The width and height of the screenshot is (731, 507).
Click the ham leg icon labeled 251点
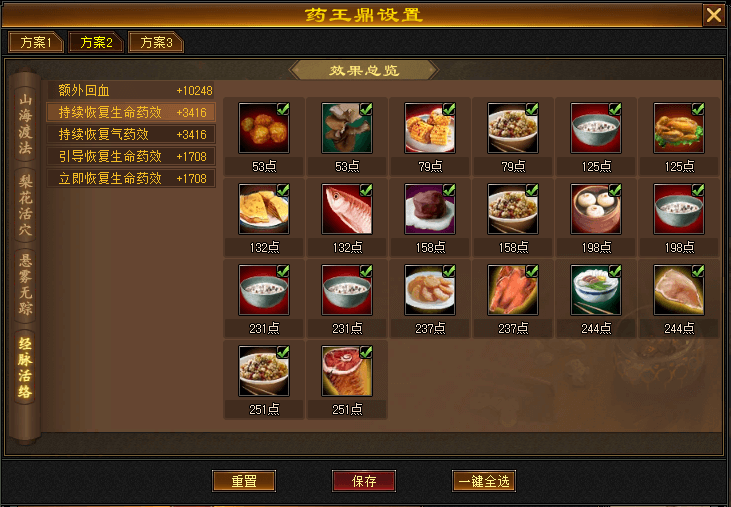[x=347, y=371]
